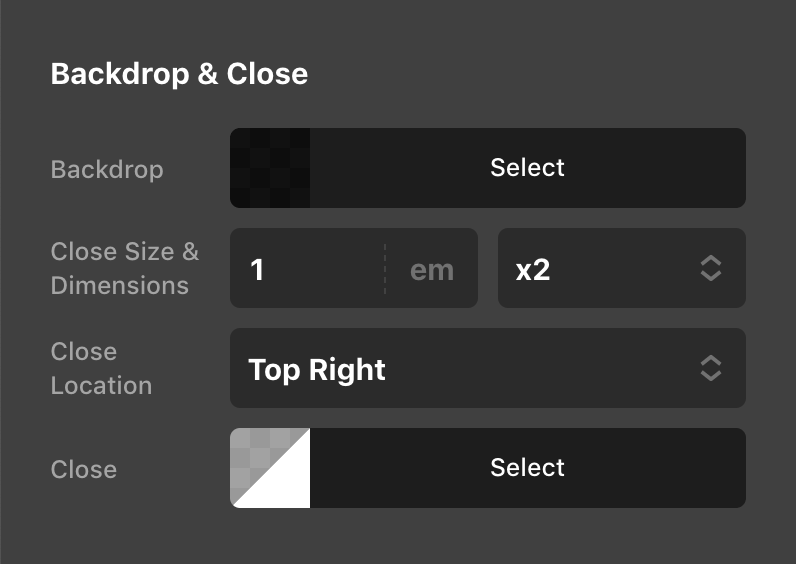
Task: Click the dashed divider beside em unit
Action: pos(385,268)
